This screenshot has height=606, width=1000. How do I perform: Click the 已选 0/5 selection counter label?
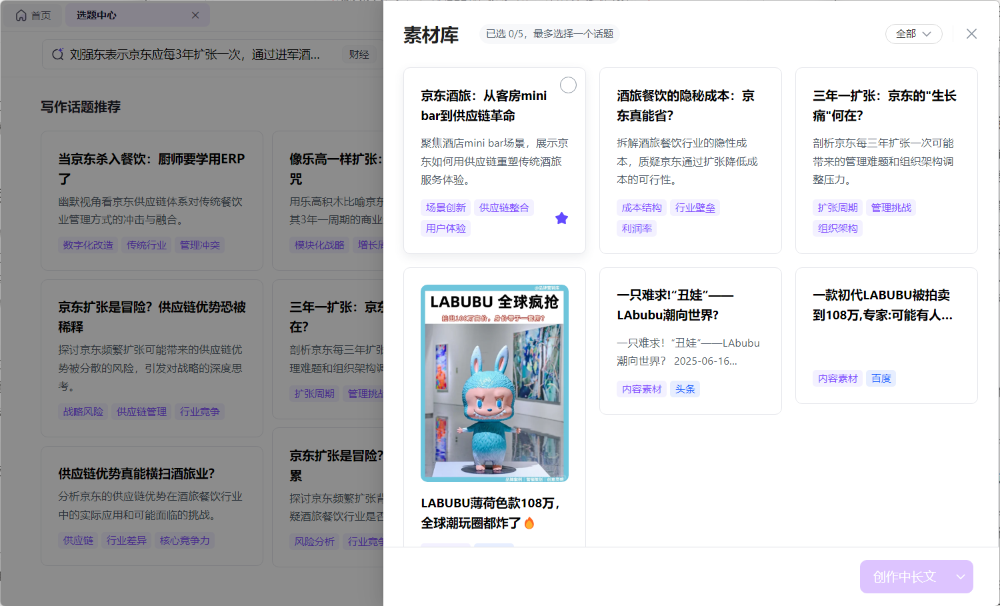click(549, 34)
